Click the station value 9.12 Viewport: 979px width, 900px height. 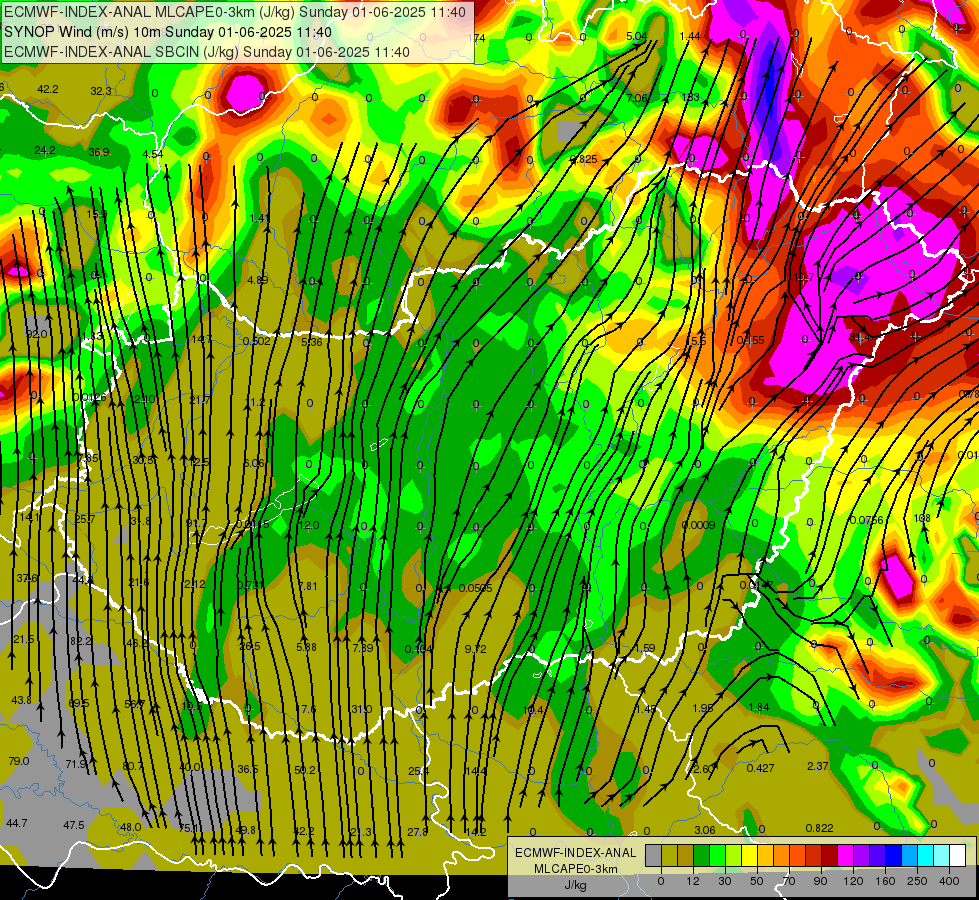click(476, 650)
